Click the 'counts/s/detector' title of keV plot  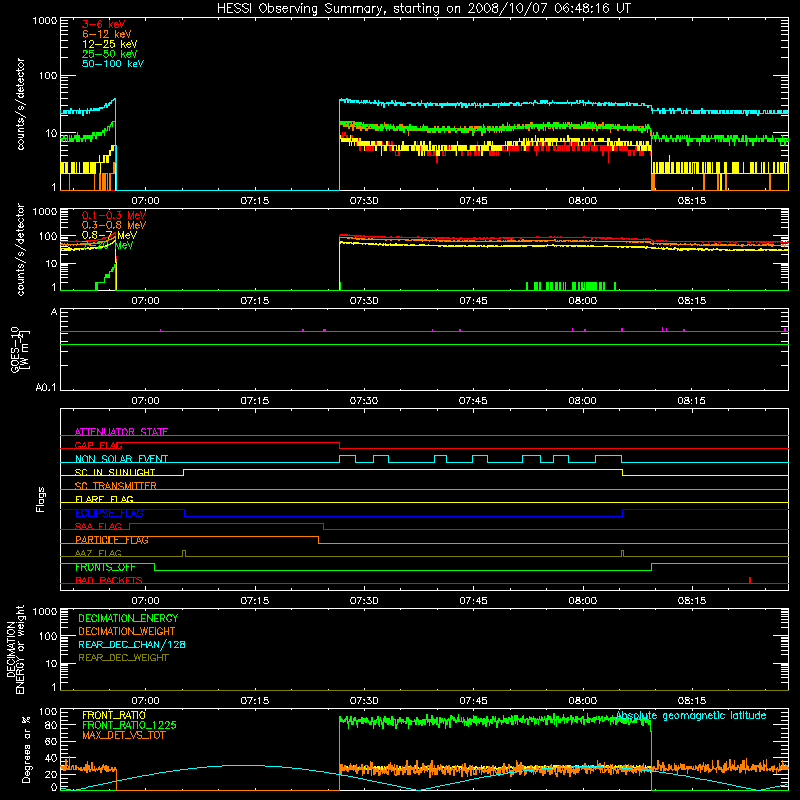pyautogui.click(x=20, y=104)
